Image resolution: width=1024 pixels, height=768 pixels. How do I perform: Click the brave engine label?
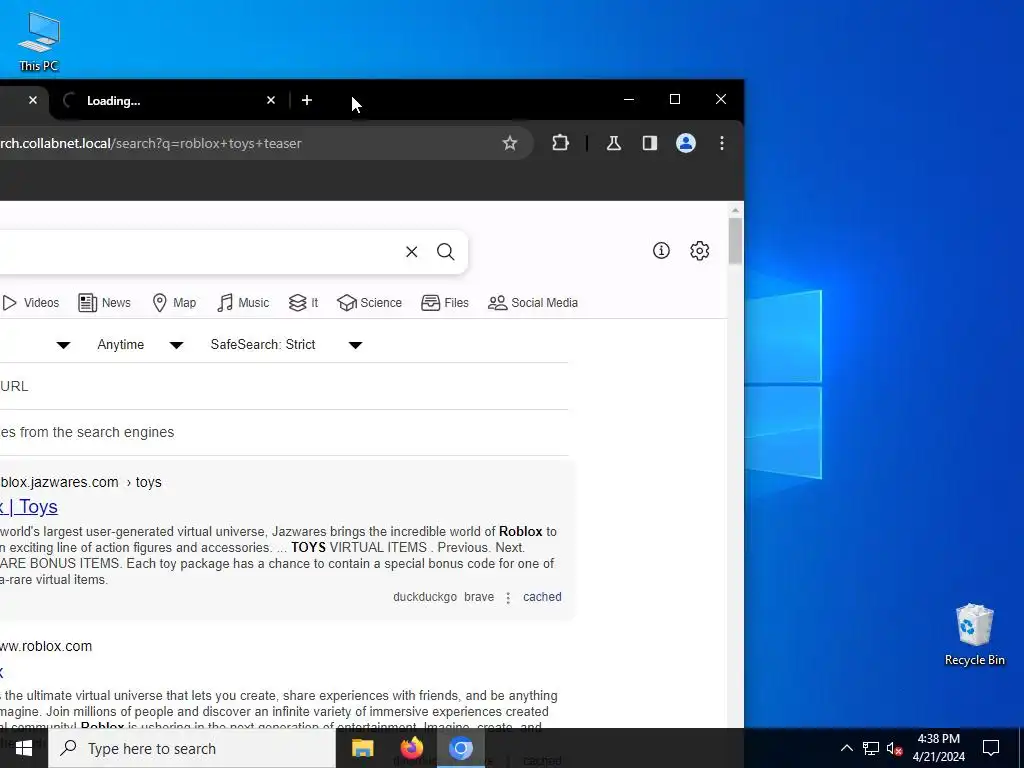479,597
